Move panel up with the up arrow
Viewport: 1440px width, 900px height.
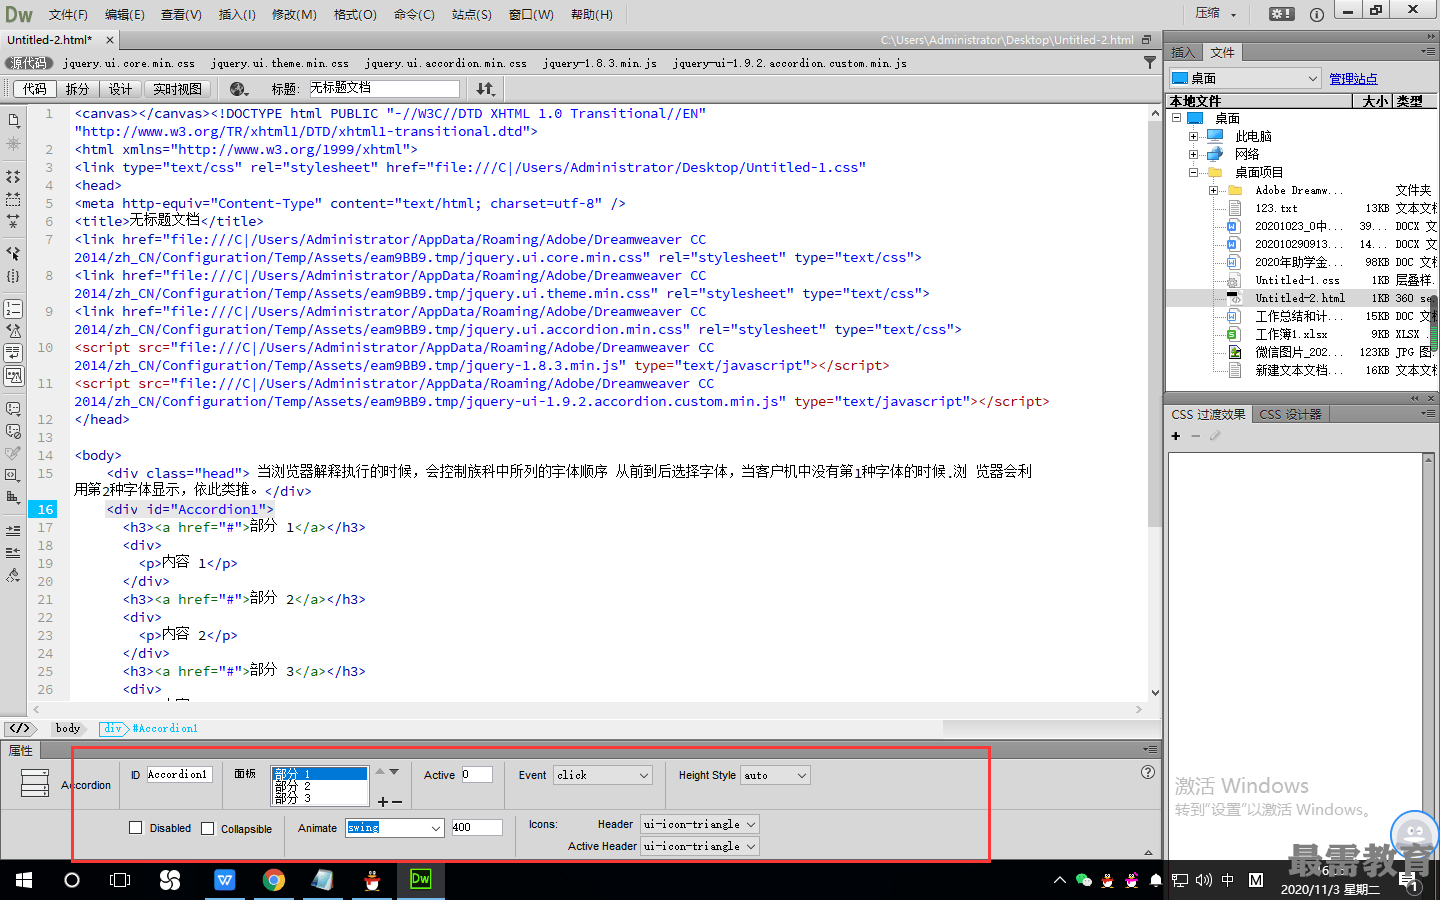click(379, 772)
